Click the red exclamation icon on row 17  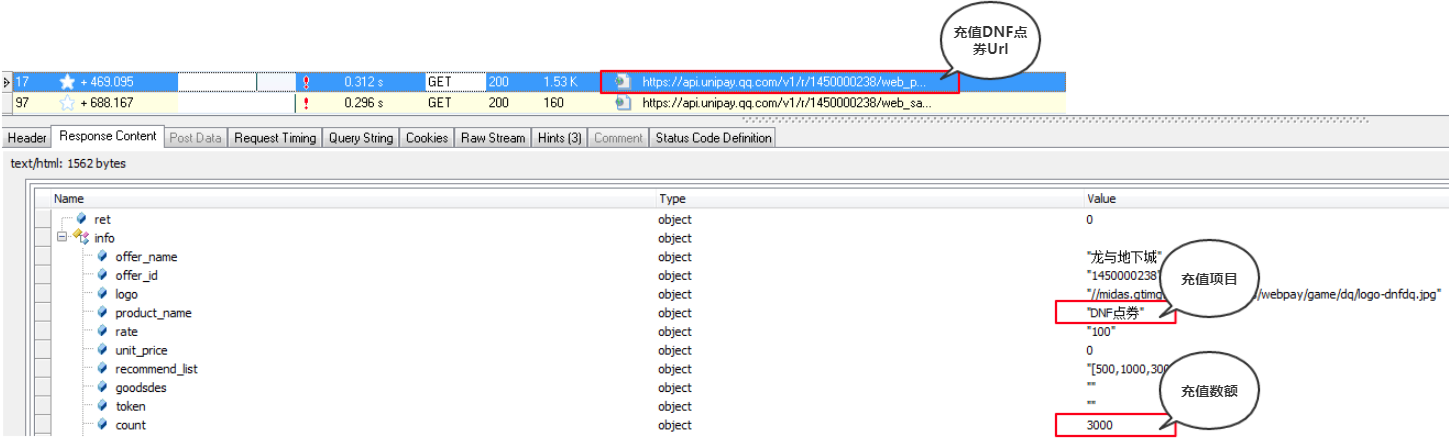click(x=305, y=82)
